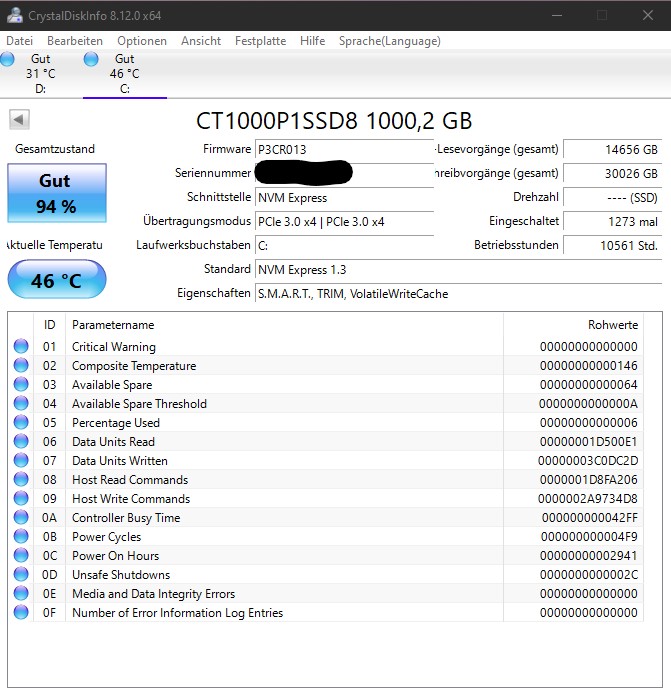Click the Power On Hours parameter name
This screenshot has width=671, height=696.
coord(115,556)
